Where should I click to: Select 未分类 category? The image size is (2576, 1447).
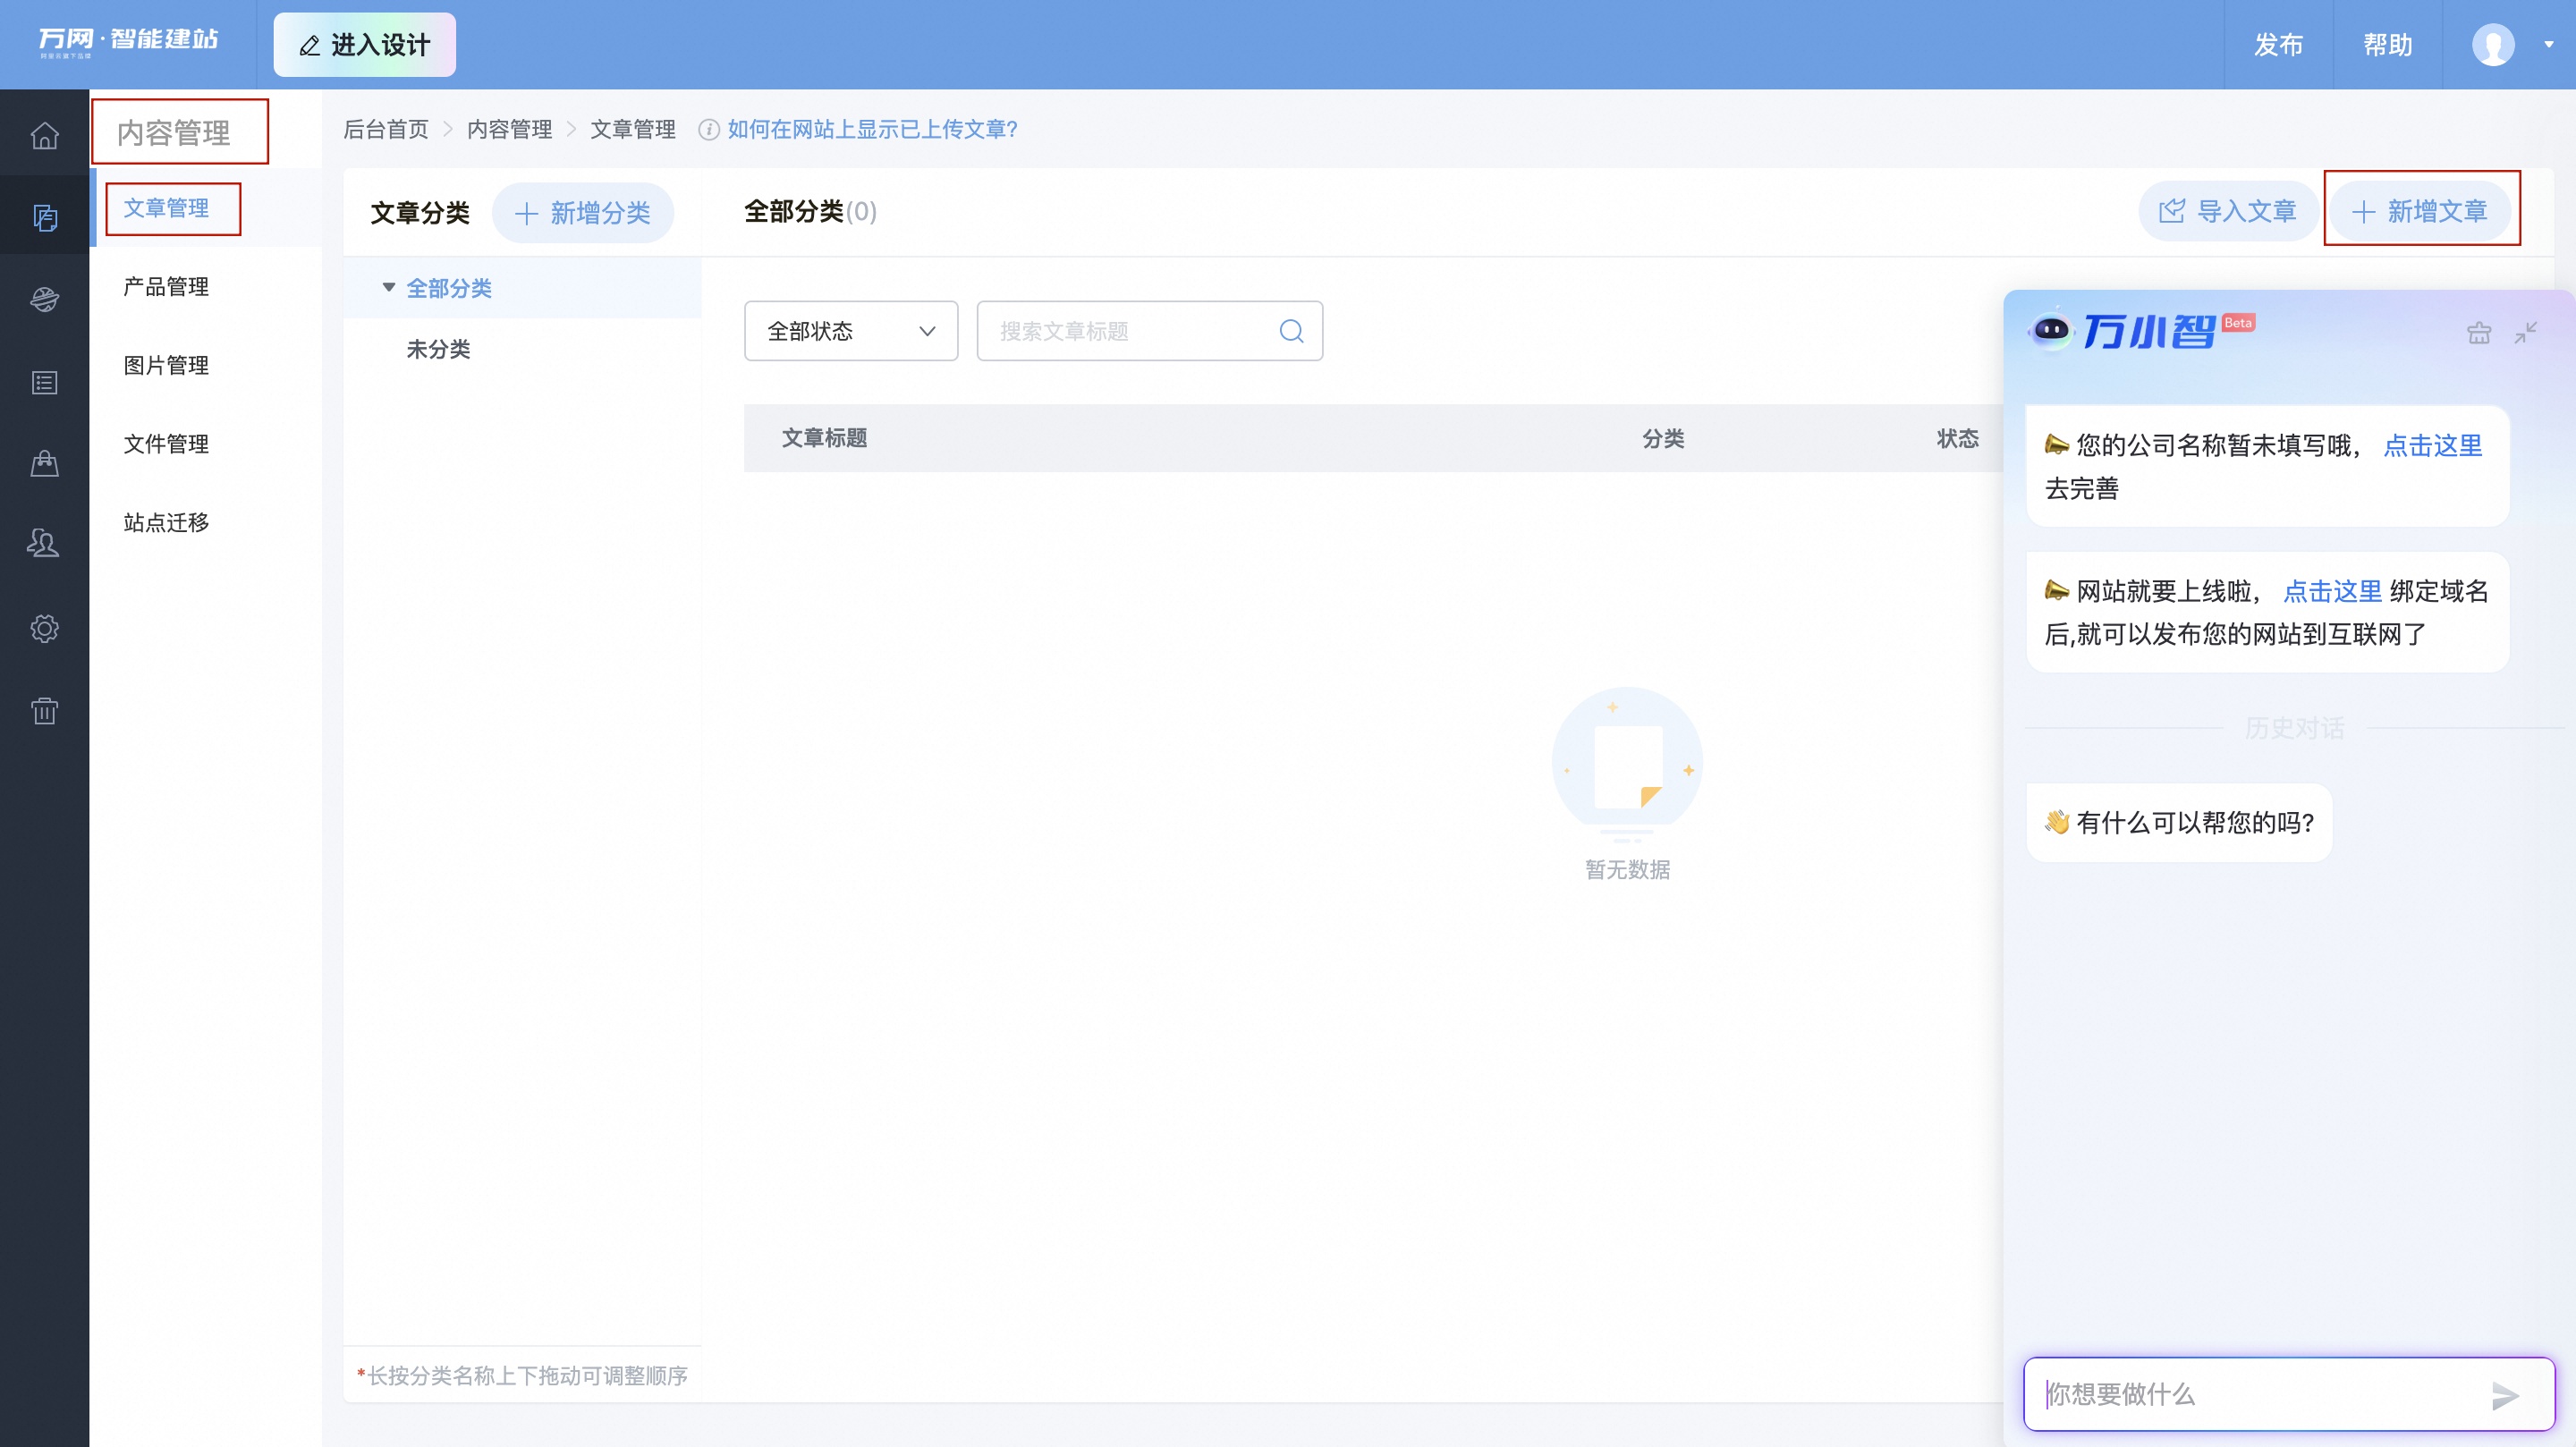pyautogui.click(x=438, y=349)
